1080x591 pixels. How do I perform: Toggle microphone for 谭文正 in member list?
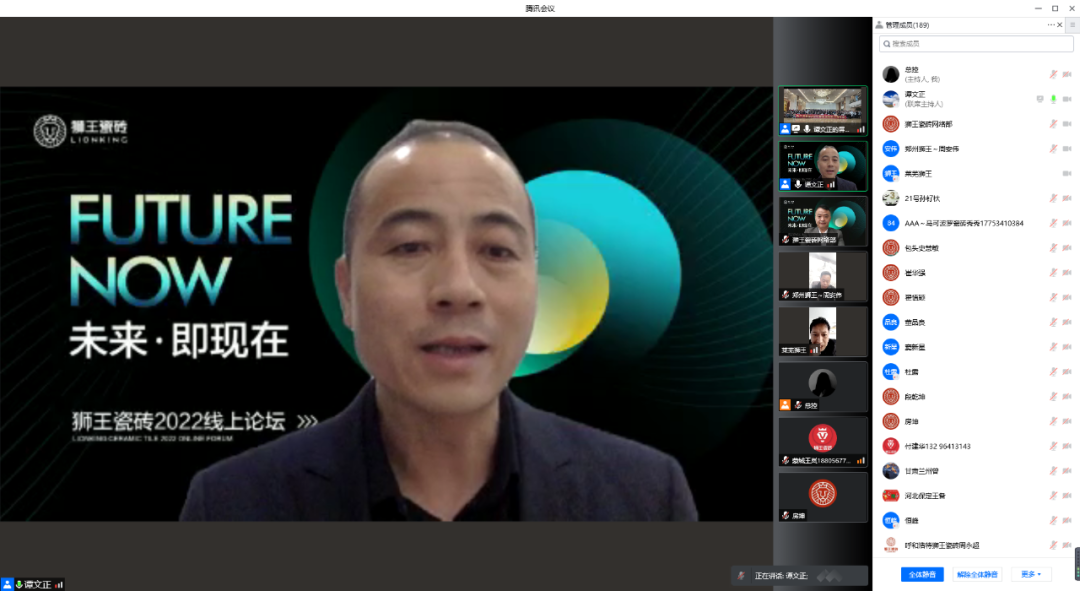point(1053,99)
